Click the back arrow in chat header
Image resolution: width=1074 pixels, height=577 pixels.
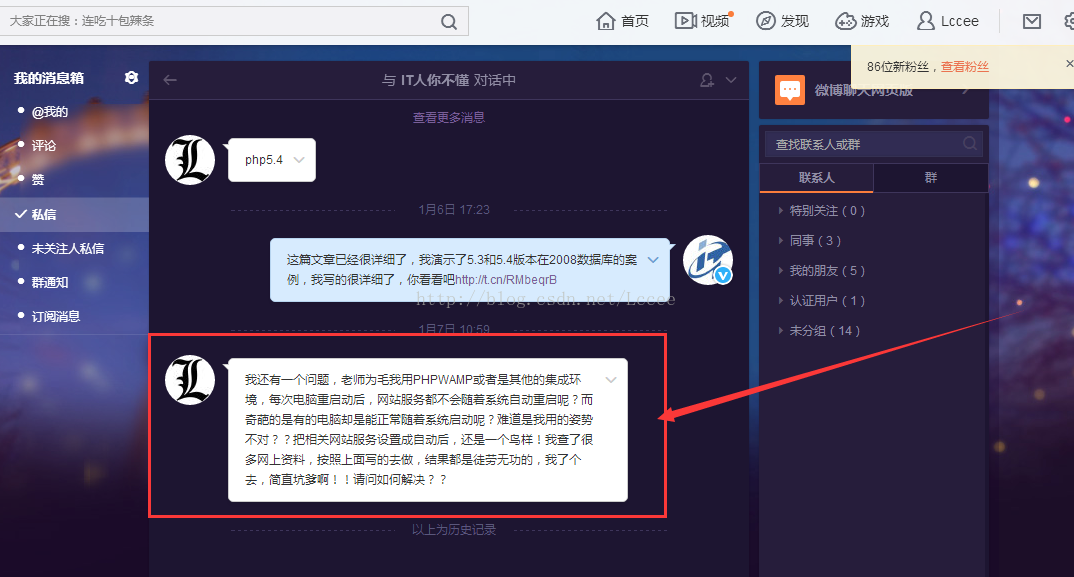tap(170, 80)
